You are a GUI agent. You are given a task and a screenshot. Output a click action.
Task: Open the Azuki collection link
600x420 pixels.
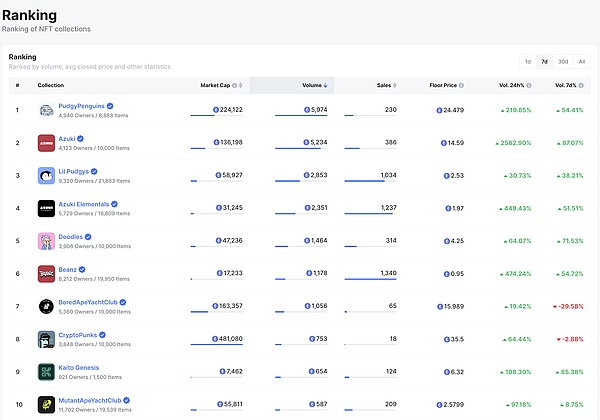point(67,138)
